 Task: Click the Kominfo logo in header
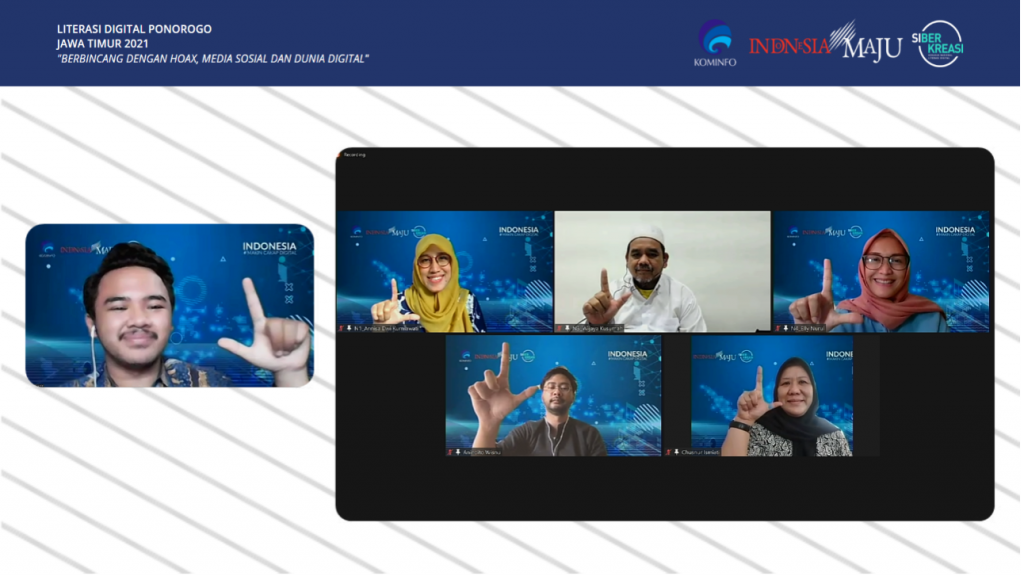click(x=714, y=43)
